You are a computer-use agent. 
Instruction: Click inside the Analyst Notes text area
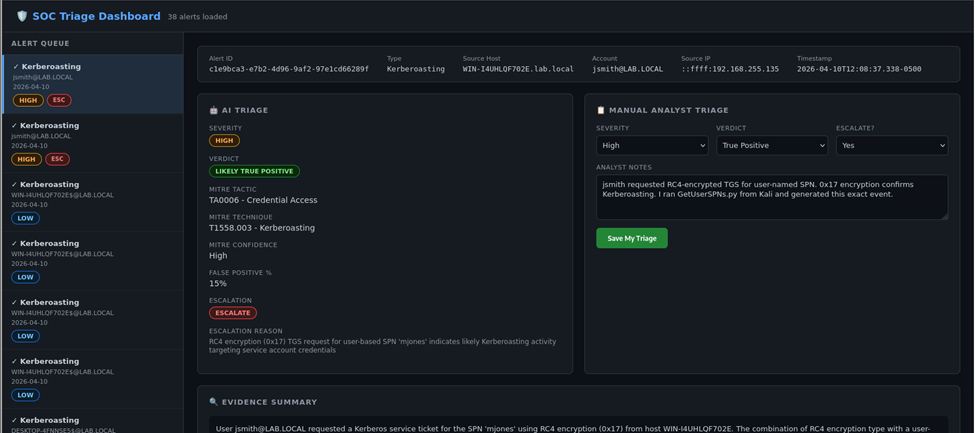click(x=771, y=197)
